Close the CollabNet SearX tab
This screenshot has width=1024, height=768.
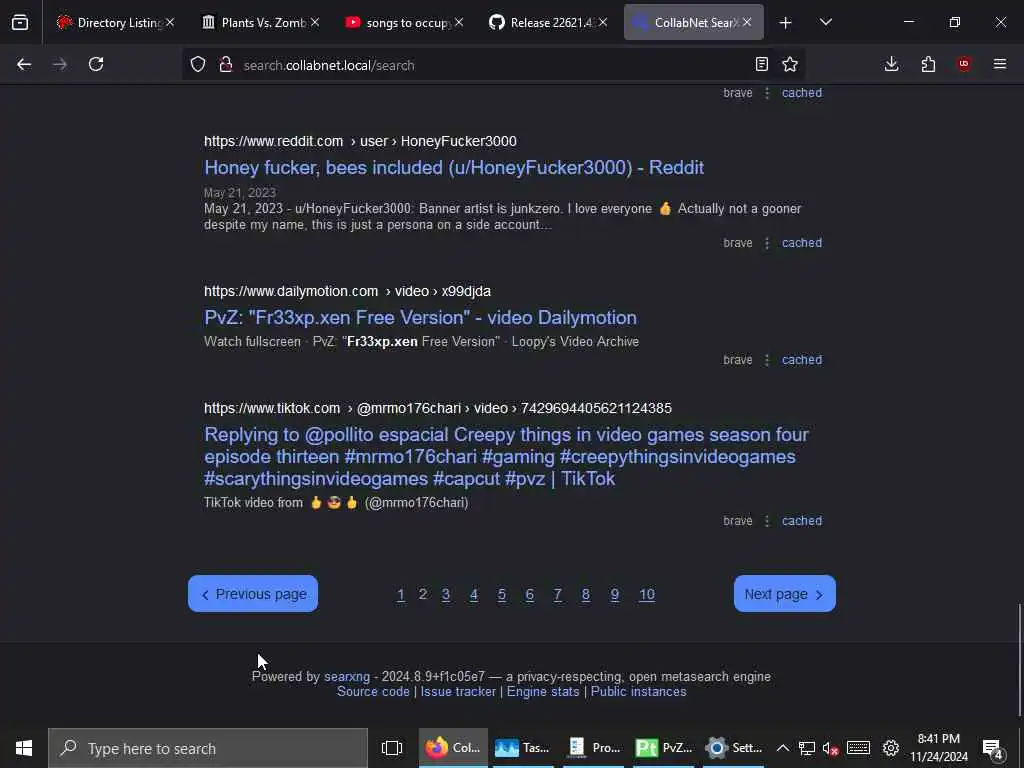point(747,23)
